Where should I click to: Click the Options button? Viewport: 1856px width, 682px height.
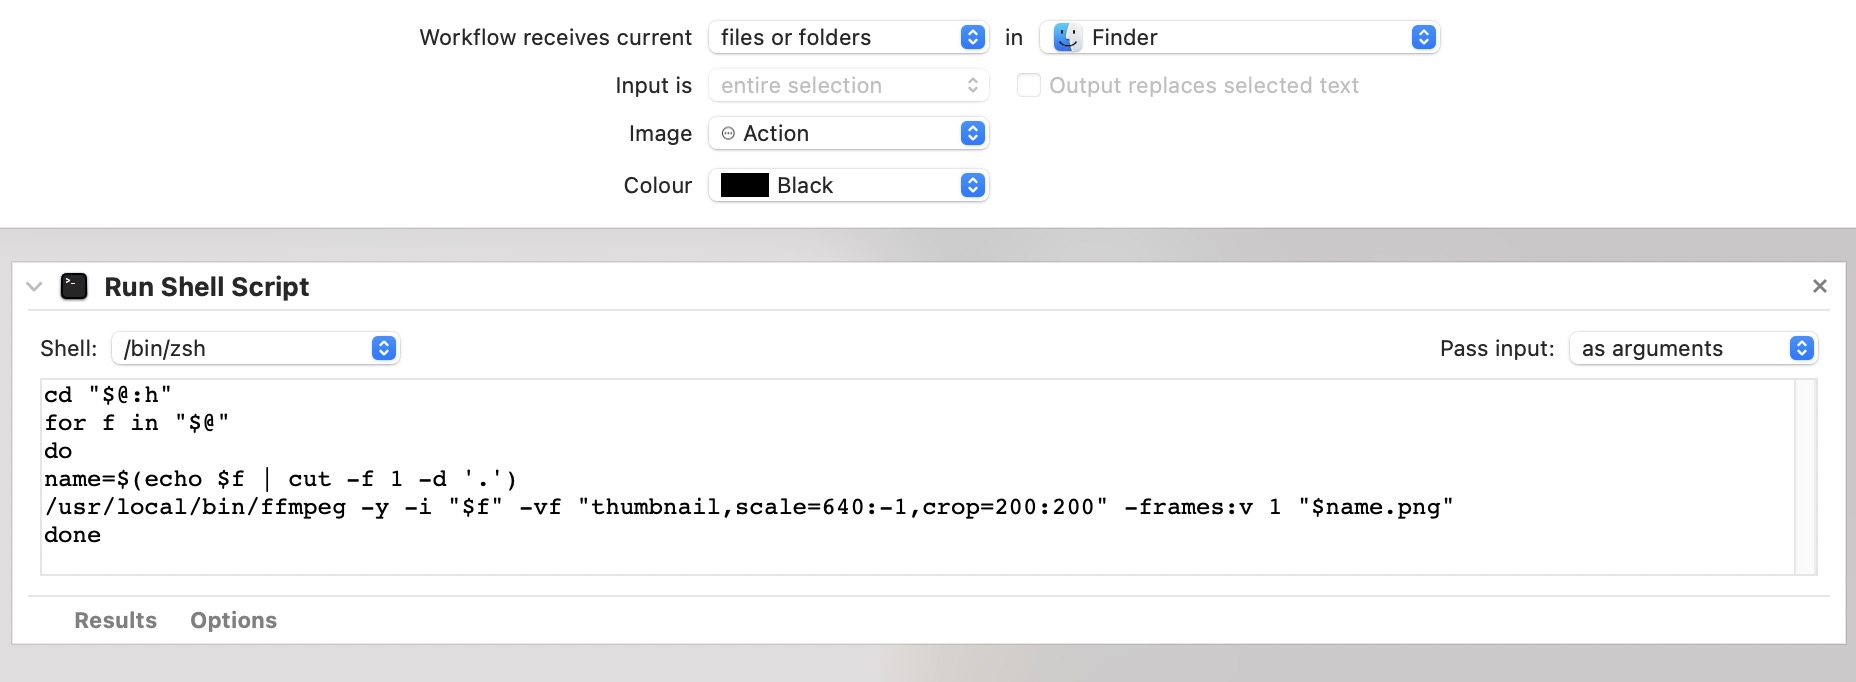pos(233,620)
